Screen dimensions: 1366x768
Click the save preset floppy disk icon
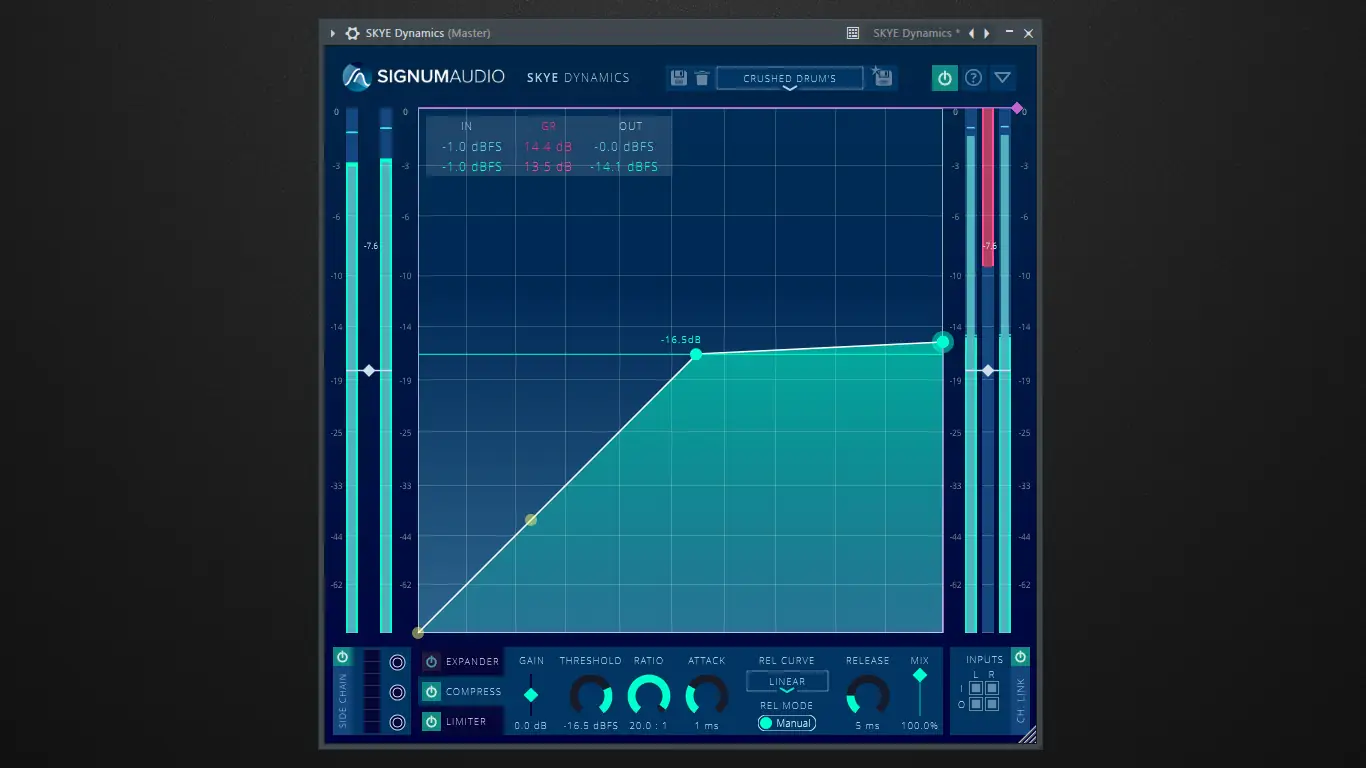(680, 77)
